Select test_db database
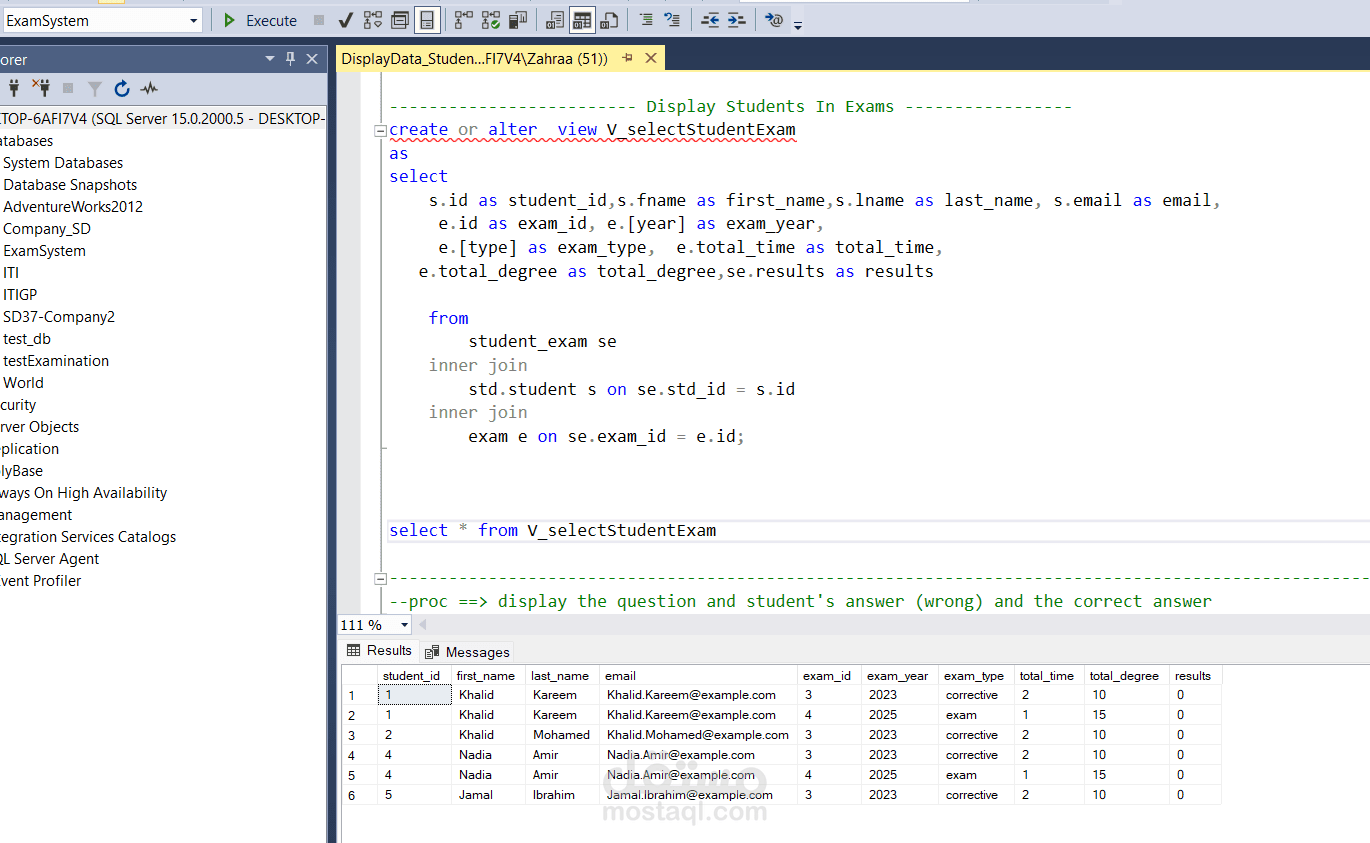Screen dimensions: 1370x843 pyautogui.click(x=27, y=339)
